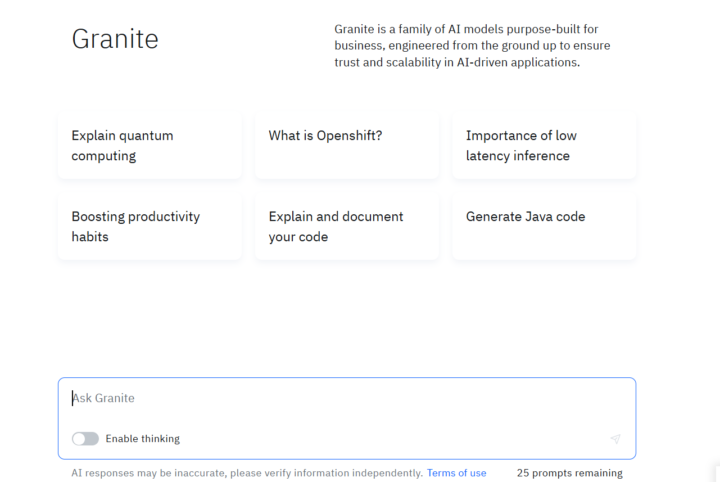The height and width of the screenshot is (482, 720).
Task: Click the send arrow icon
Action: pyautogui.click(x=615, y=439)
